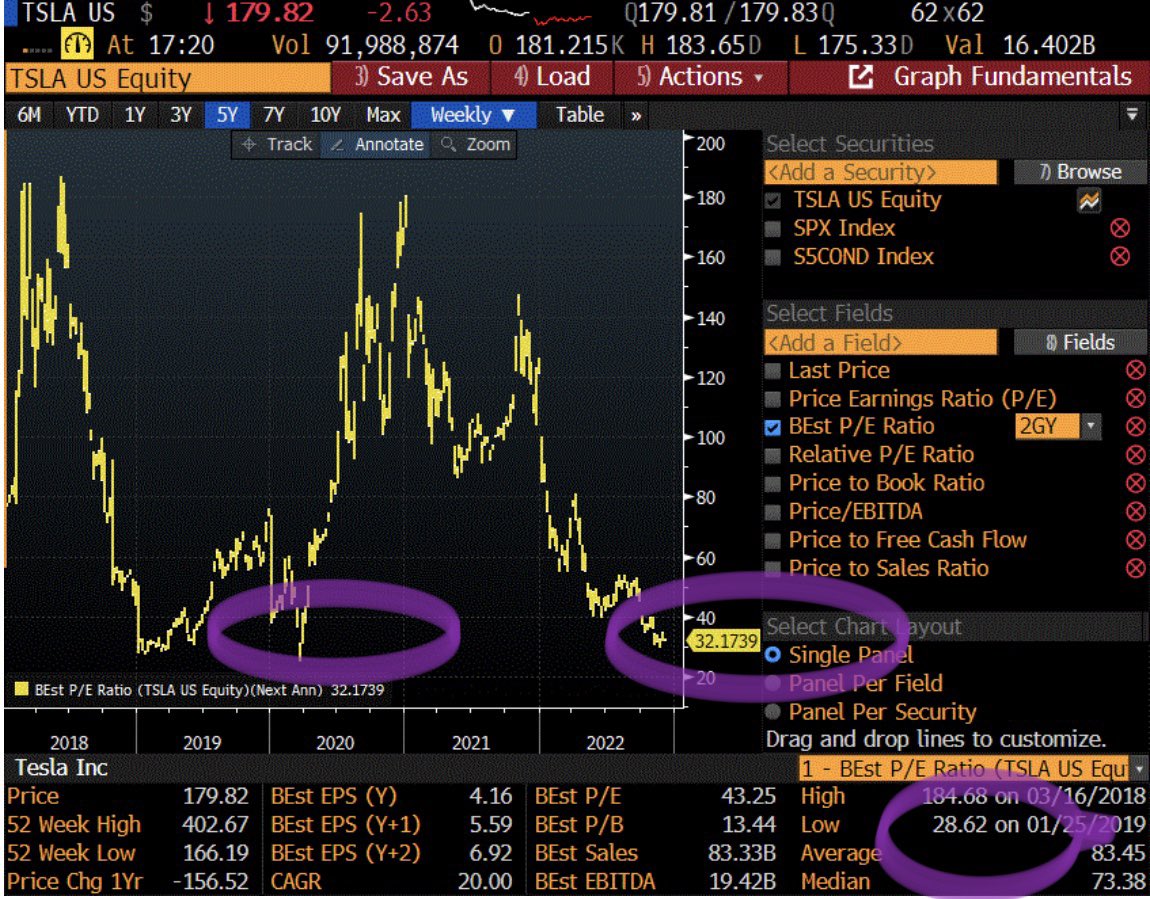The width and height of the screenshot is (1150, 899).
Task: Check the Price to Free Cash Flow field
Action: [773, 540]
